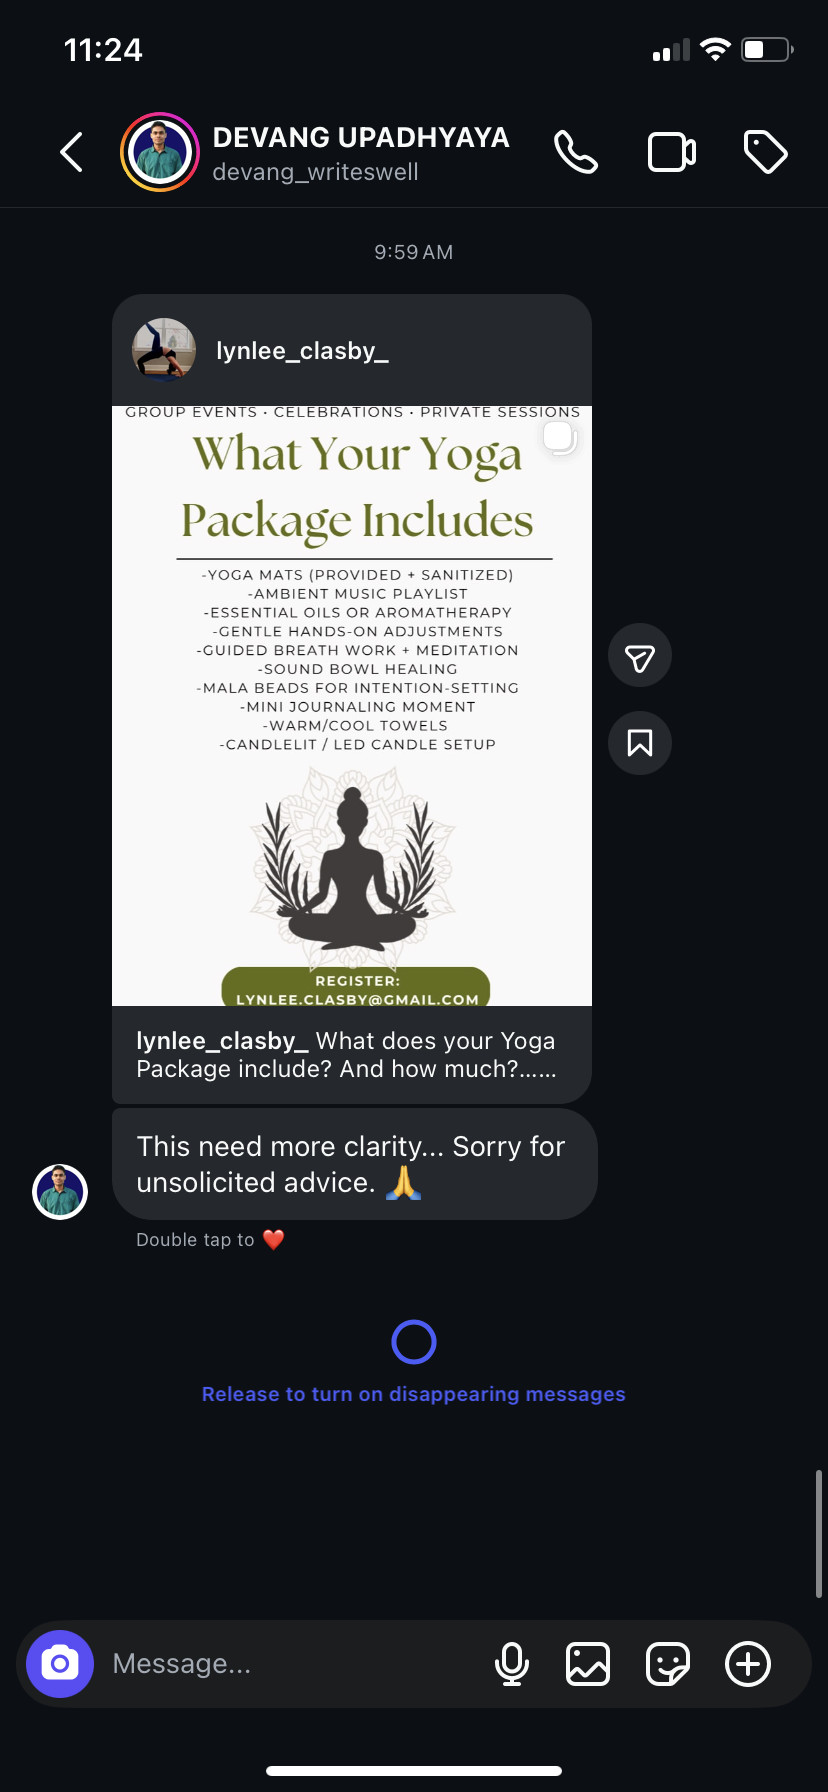Screen dimensions: 828x1792
Task: Open the post caption starting with lynlee_clasby_
Action: 346,1055
